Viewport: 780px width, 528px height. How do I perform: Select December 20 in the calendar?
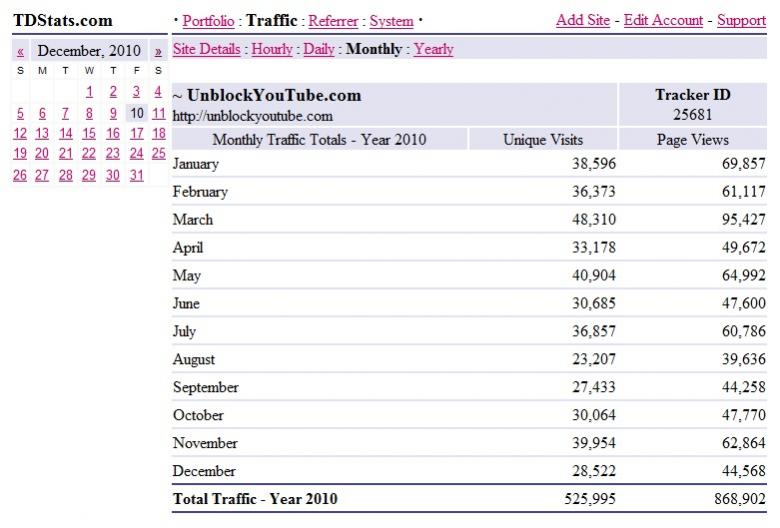click(42, 154)
